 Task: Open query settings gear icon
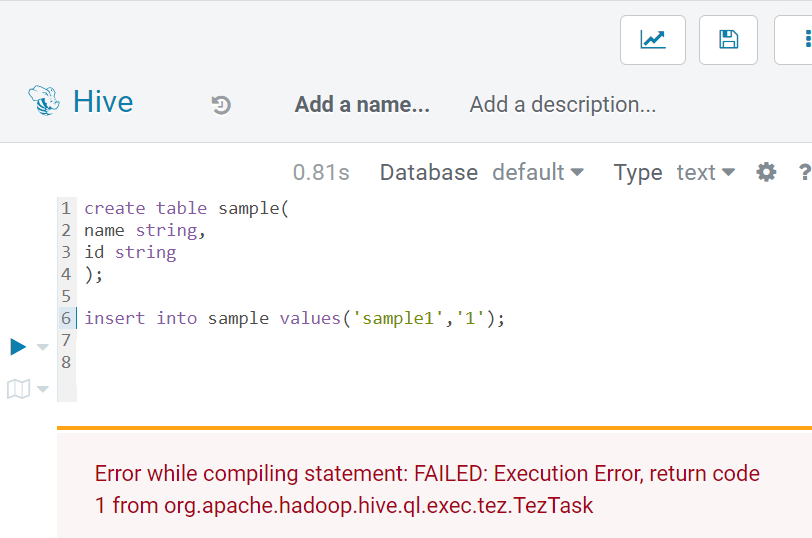point(766,172)
